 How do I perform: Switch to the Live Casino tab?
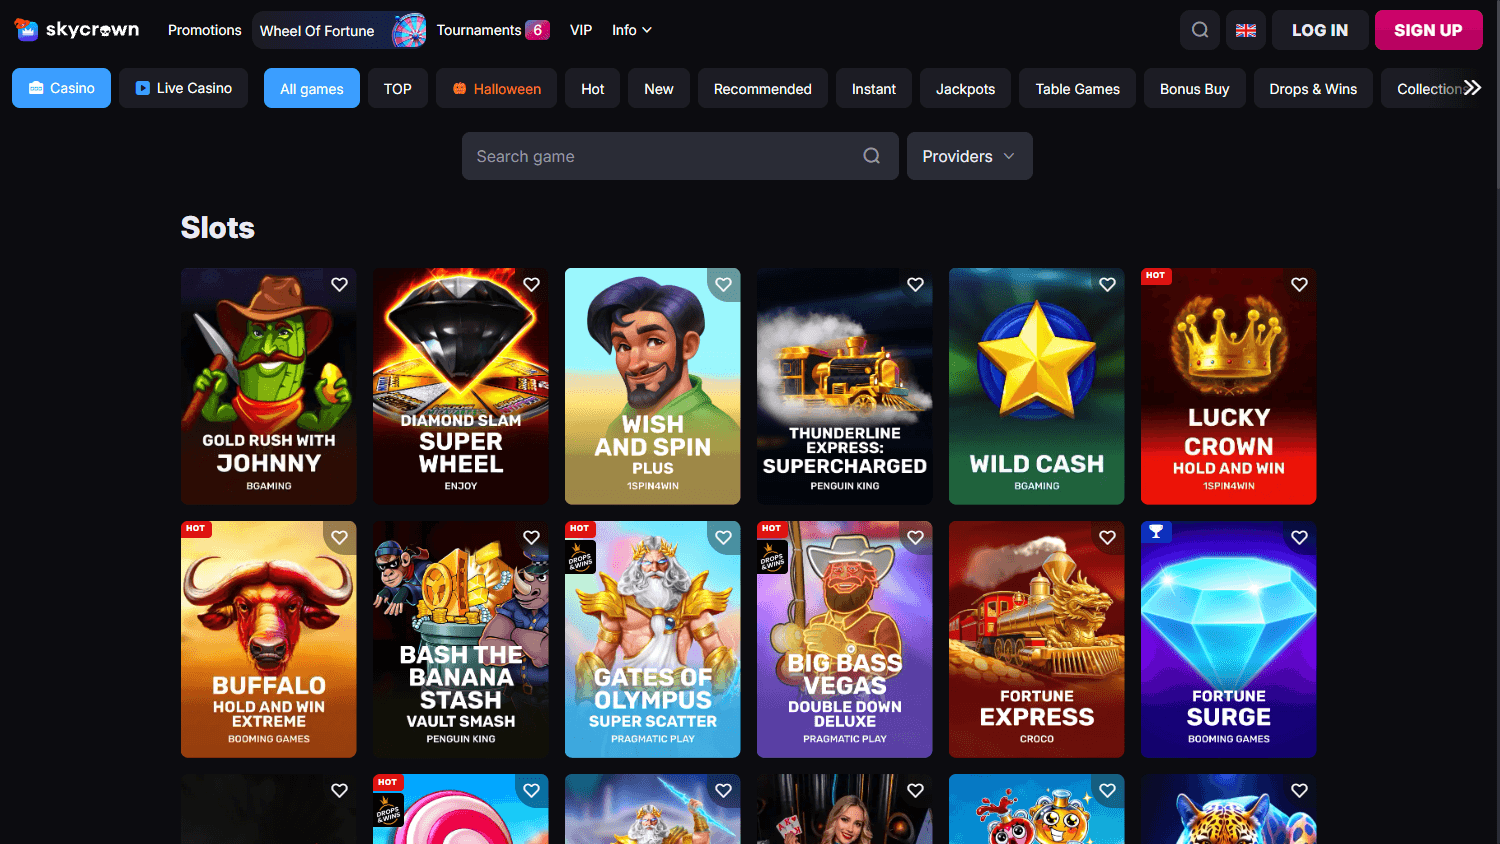coord(183,88)
